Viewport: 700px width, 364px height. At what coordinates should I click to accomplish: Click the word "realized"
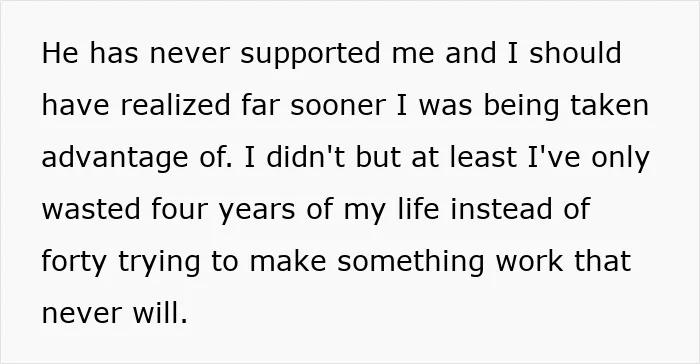pyautogui.click(x=175, y=105)
